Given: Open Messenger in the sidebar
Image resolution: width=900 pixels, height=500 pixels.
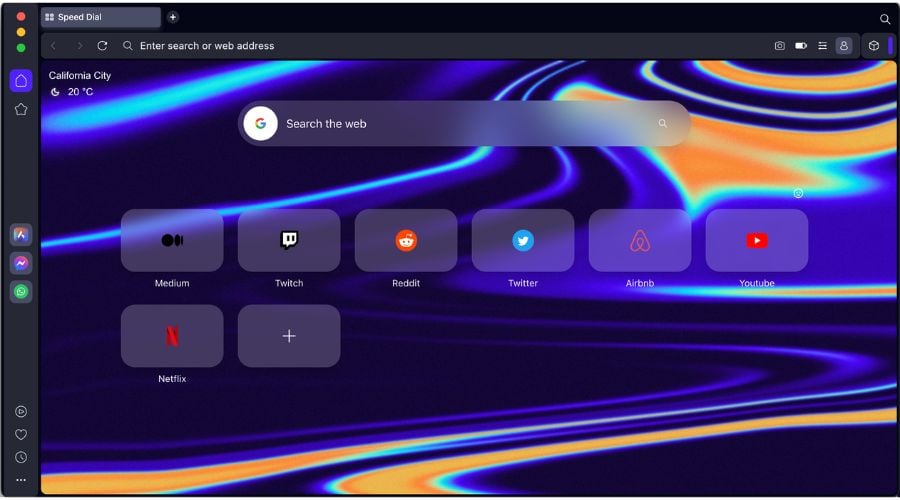Looking at the screenshot, I should point(21,263).
